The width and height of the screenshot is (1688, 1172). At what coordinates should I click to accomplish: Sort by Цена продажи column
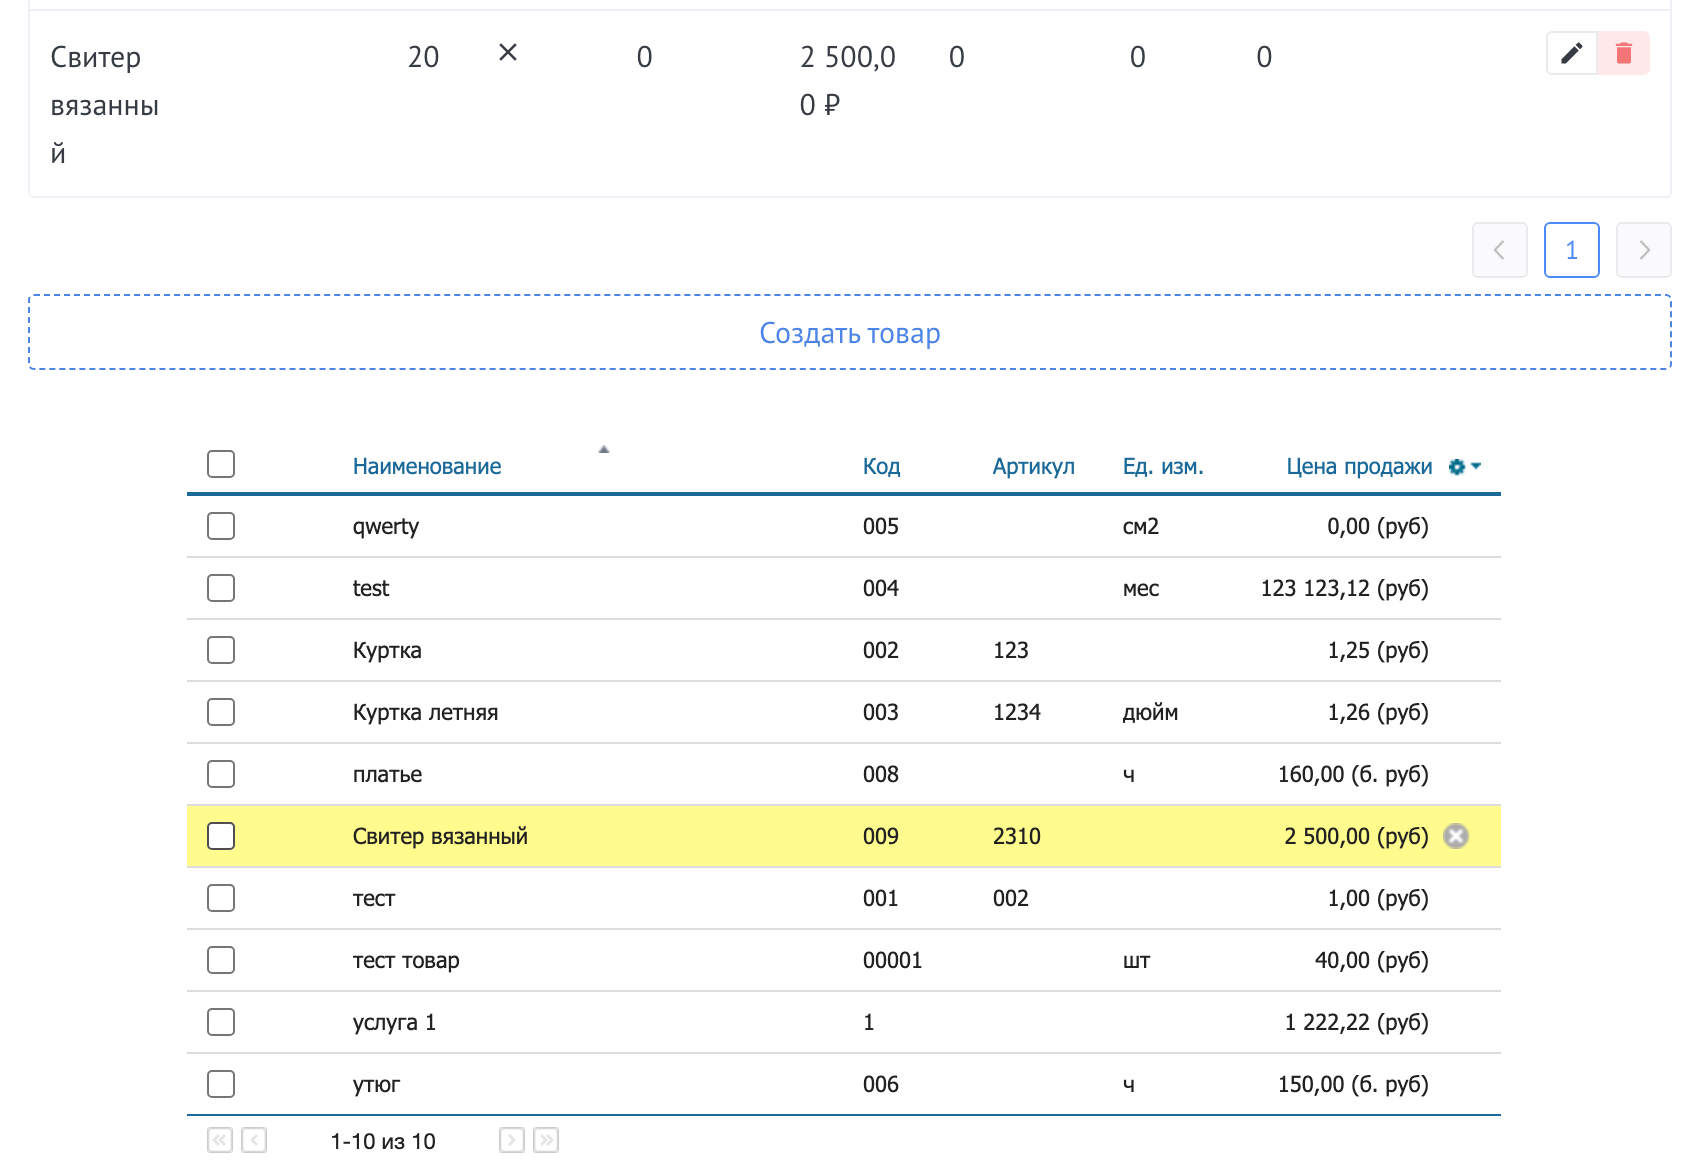[1358, 466]
